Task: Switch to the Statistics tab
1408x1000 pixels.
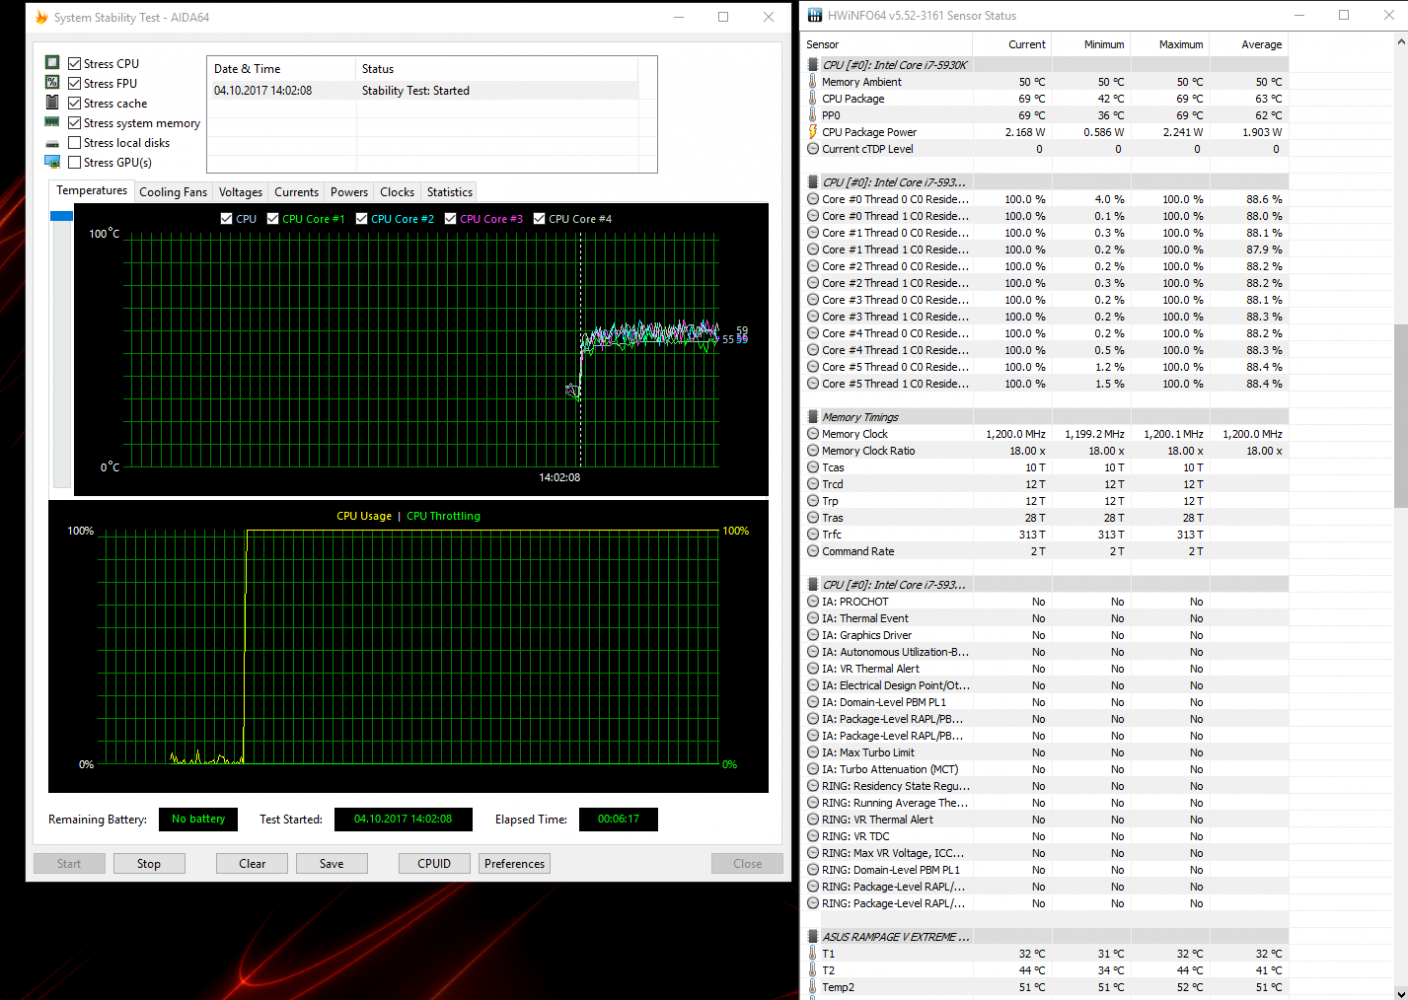Action: (449, 192)
